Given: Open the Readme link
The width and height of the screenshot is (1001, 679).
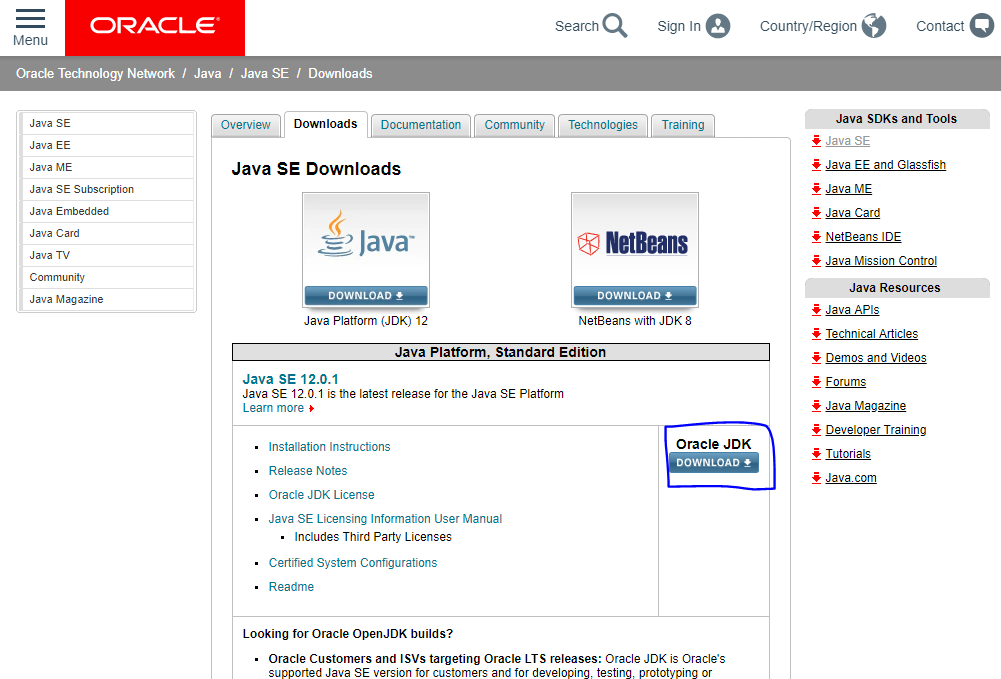Looking at the screenshot, I should tap(291, 586).
